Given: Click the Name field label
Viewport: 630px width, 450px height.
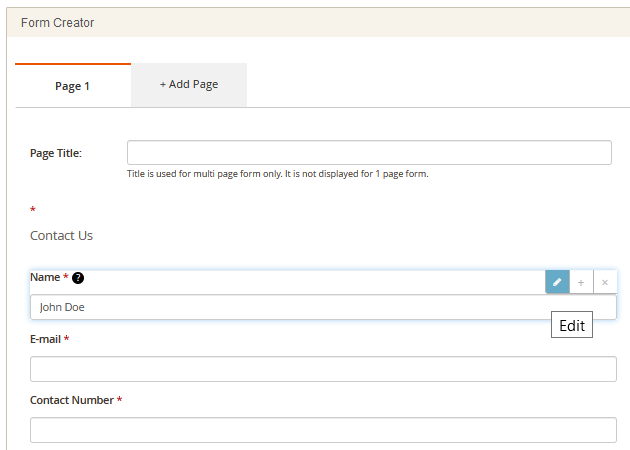Looking at the screenshot, I should [45, 277].
